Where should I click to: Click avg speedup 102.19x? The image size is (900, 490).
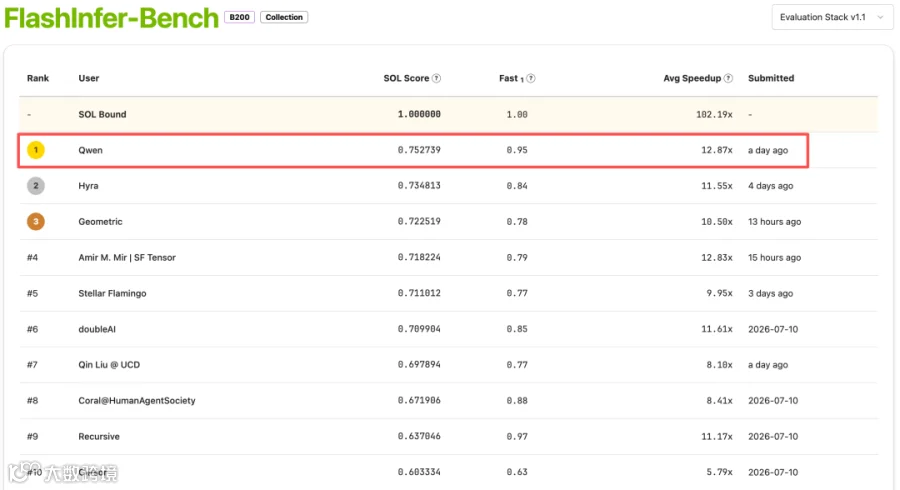point(714,114)
